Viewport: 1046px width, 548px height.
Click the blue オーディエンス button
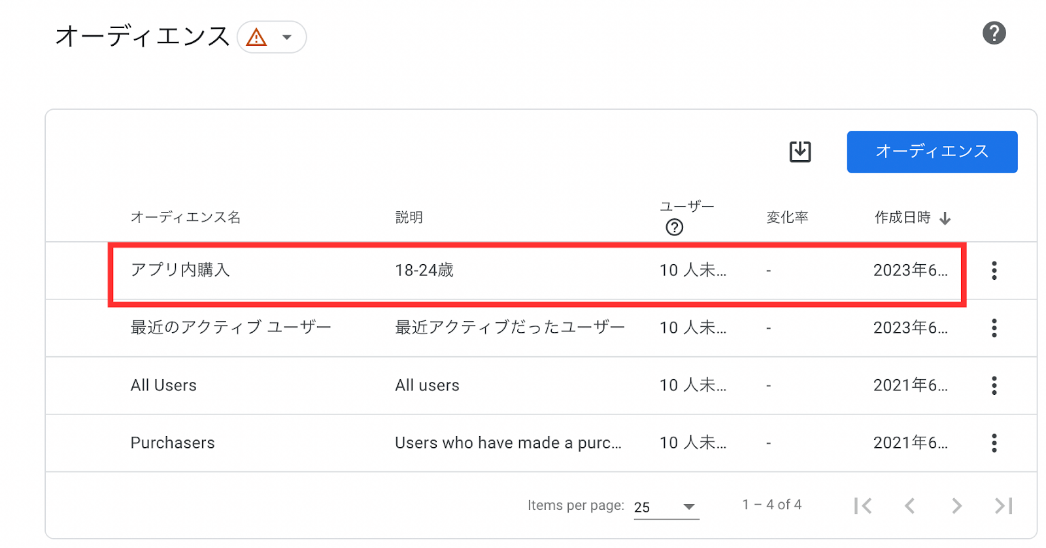932,152
